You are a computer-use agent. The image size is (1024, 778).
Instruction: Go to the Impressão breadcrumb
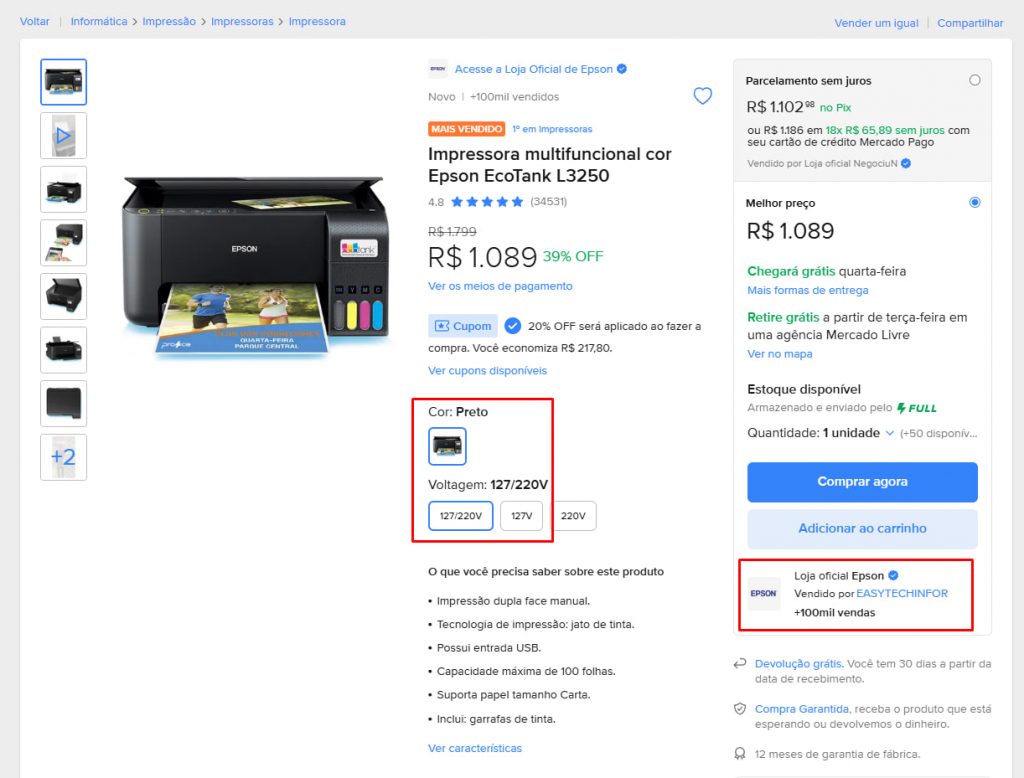[169, 21]
